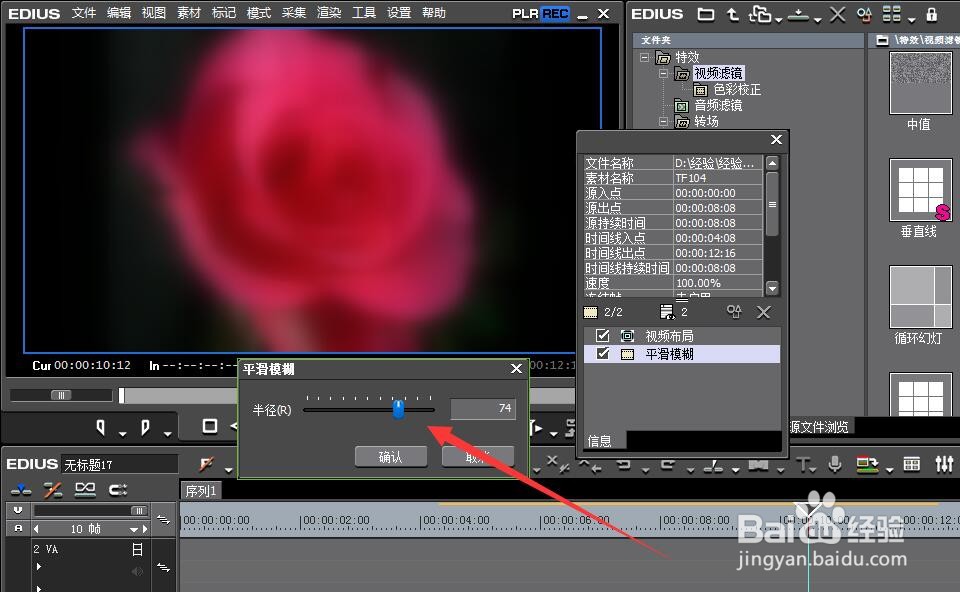Click the Set Out point icon under the player
960x592 pixels.
point(145,427)
